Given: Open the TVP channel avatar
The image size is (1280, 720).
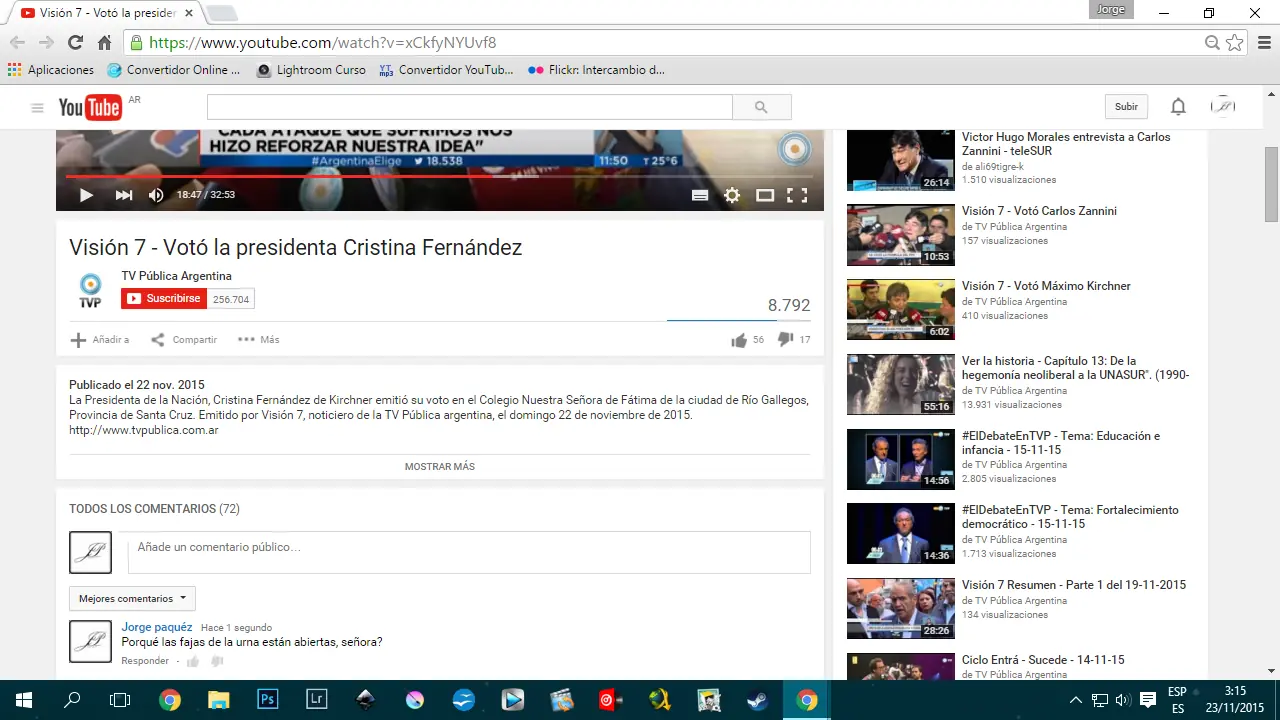Looking at the screenshot, I should 90,290.
